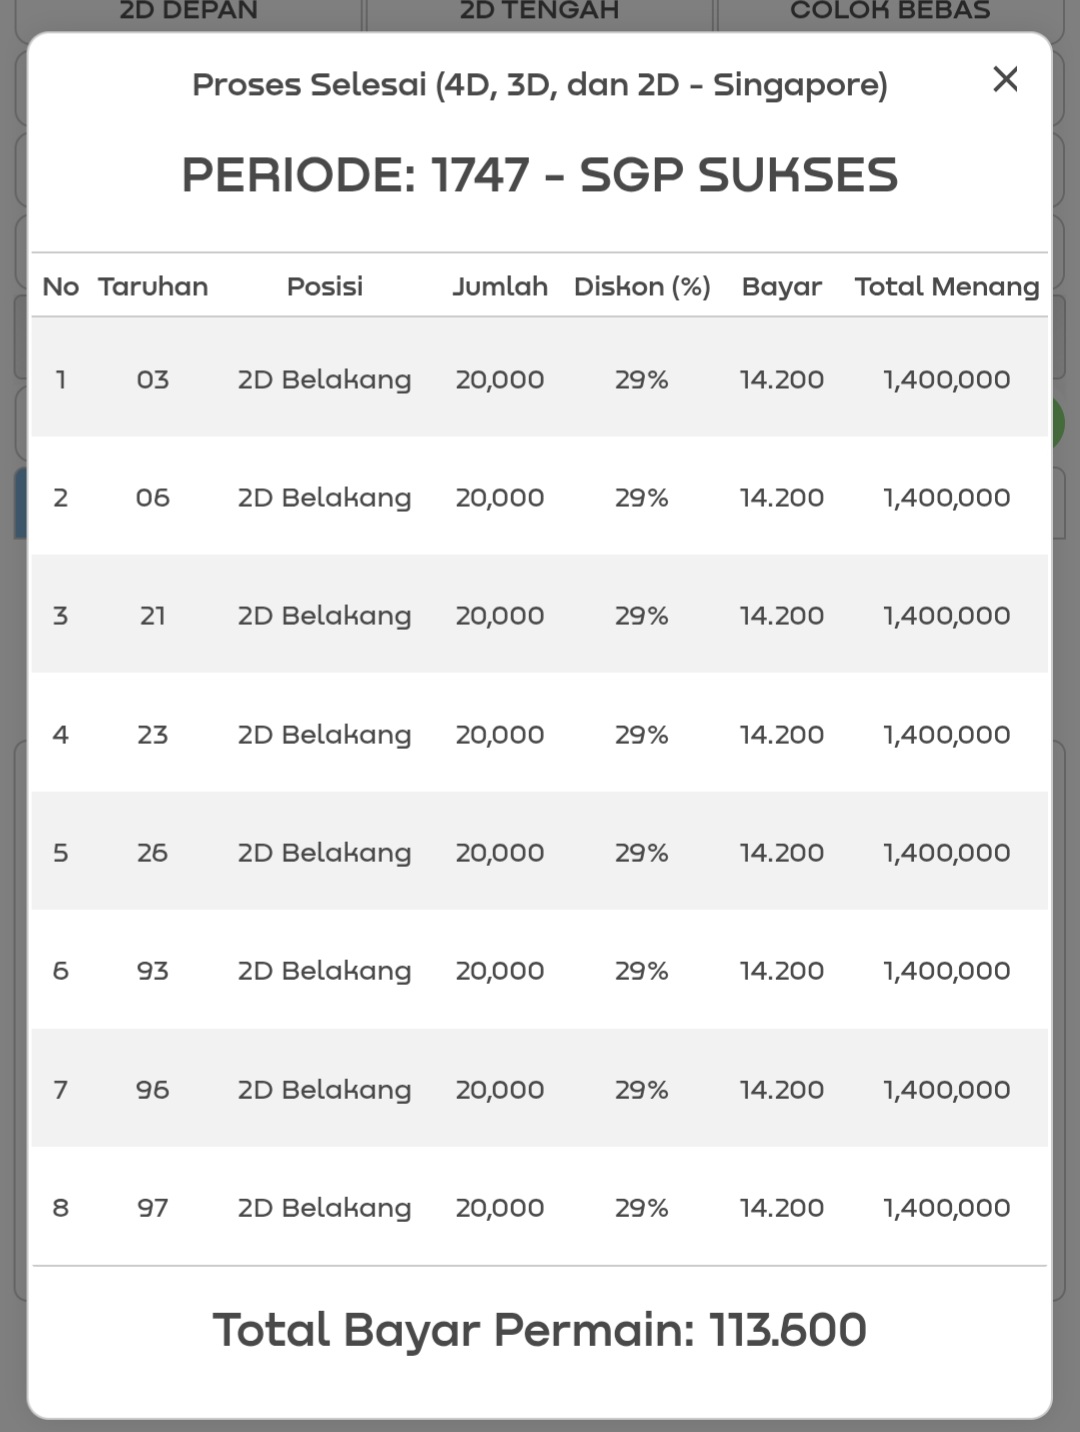Click the PERIODE: 1747 - SGP SUKSES heading
Viewport: 1080px width, 1432px height.
pyautogui.click(x=540, y=175)
